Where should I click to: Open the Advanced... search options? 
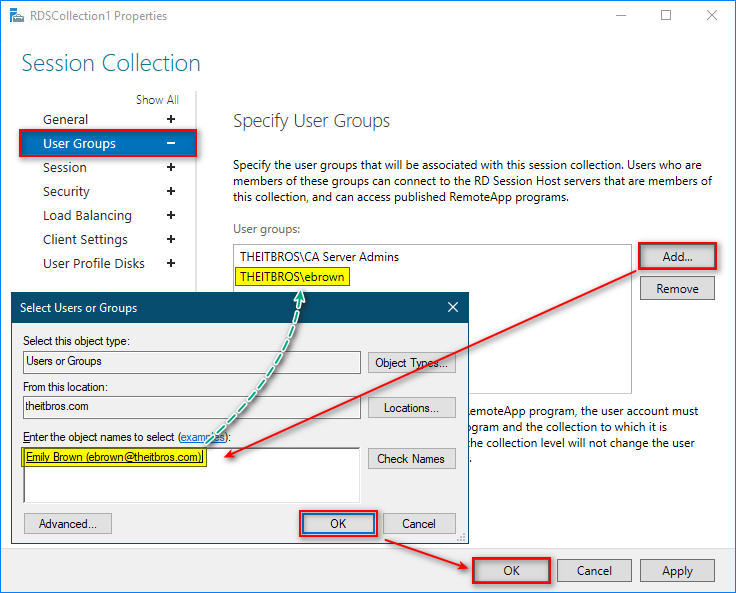pos(68,524)
